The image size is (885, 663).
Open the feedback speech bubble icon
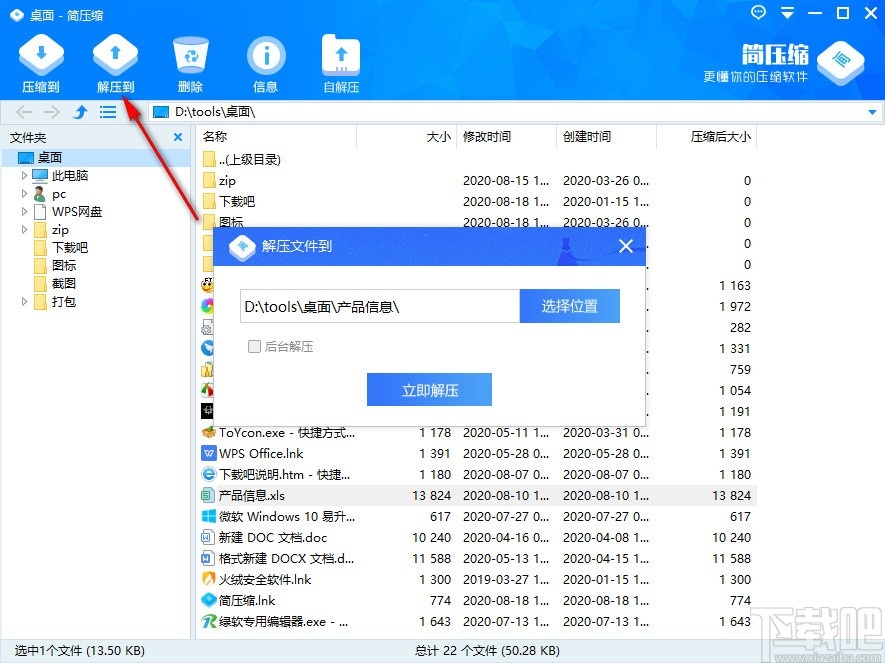click(x=757, y=13)
